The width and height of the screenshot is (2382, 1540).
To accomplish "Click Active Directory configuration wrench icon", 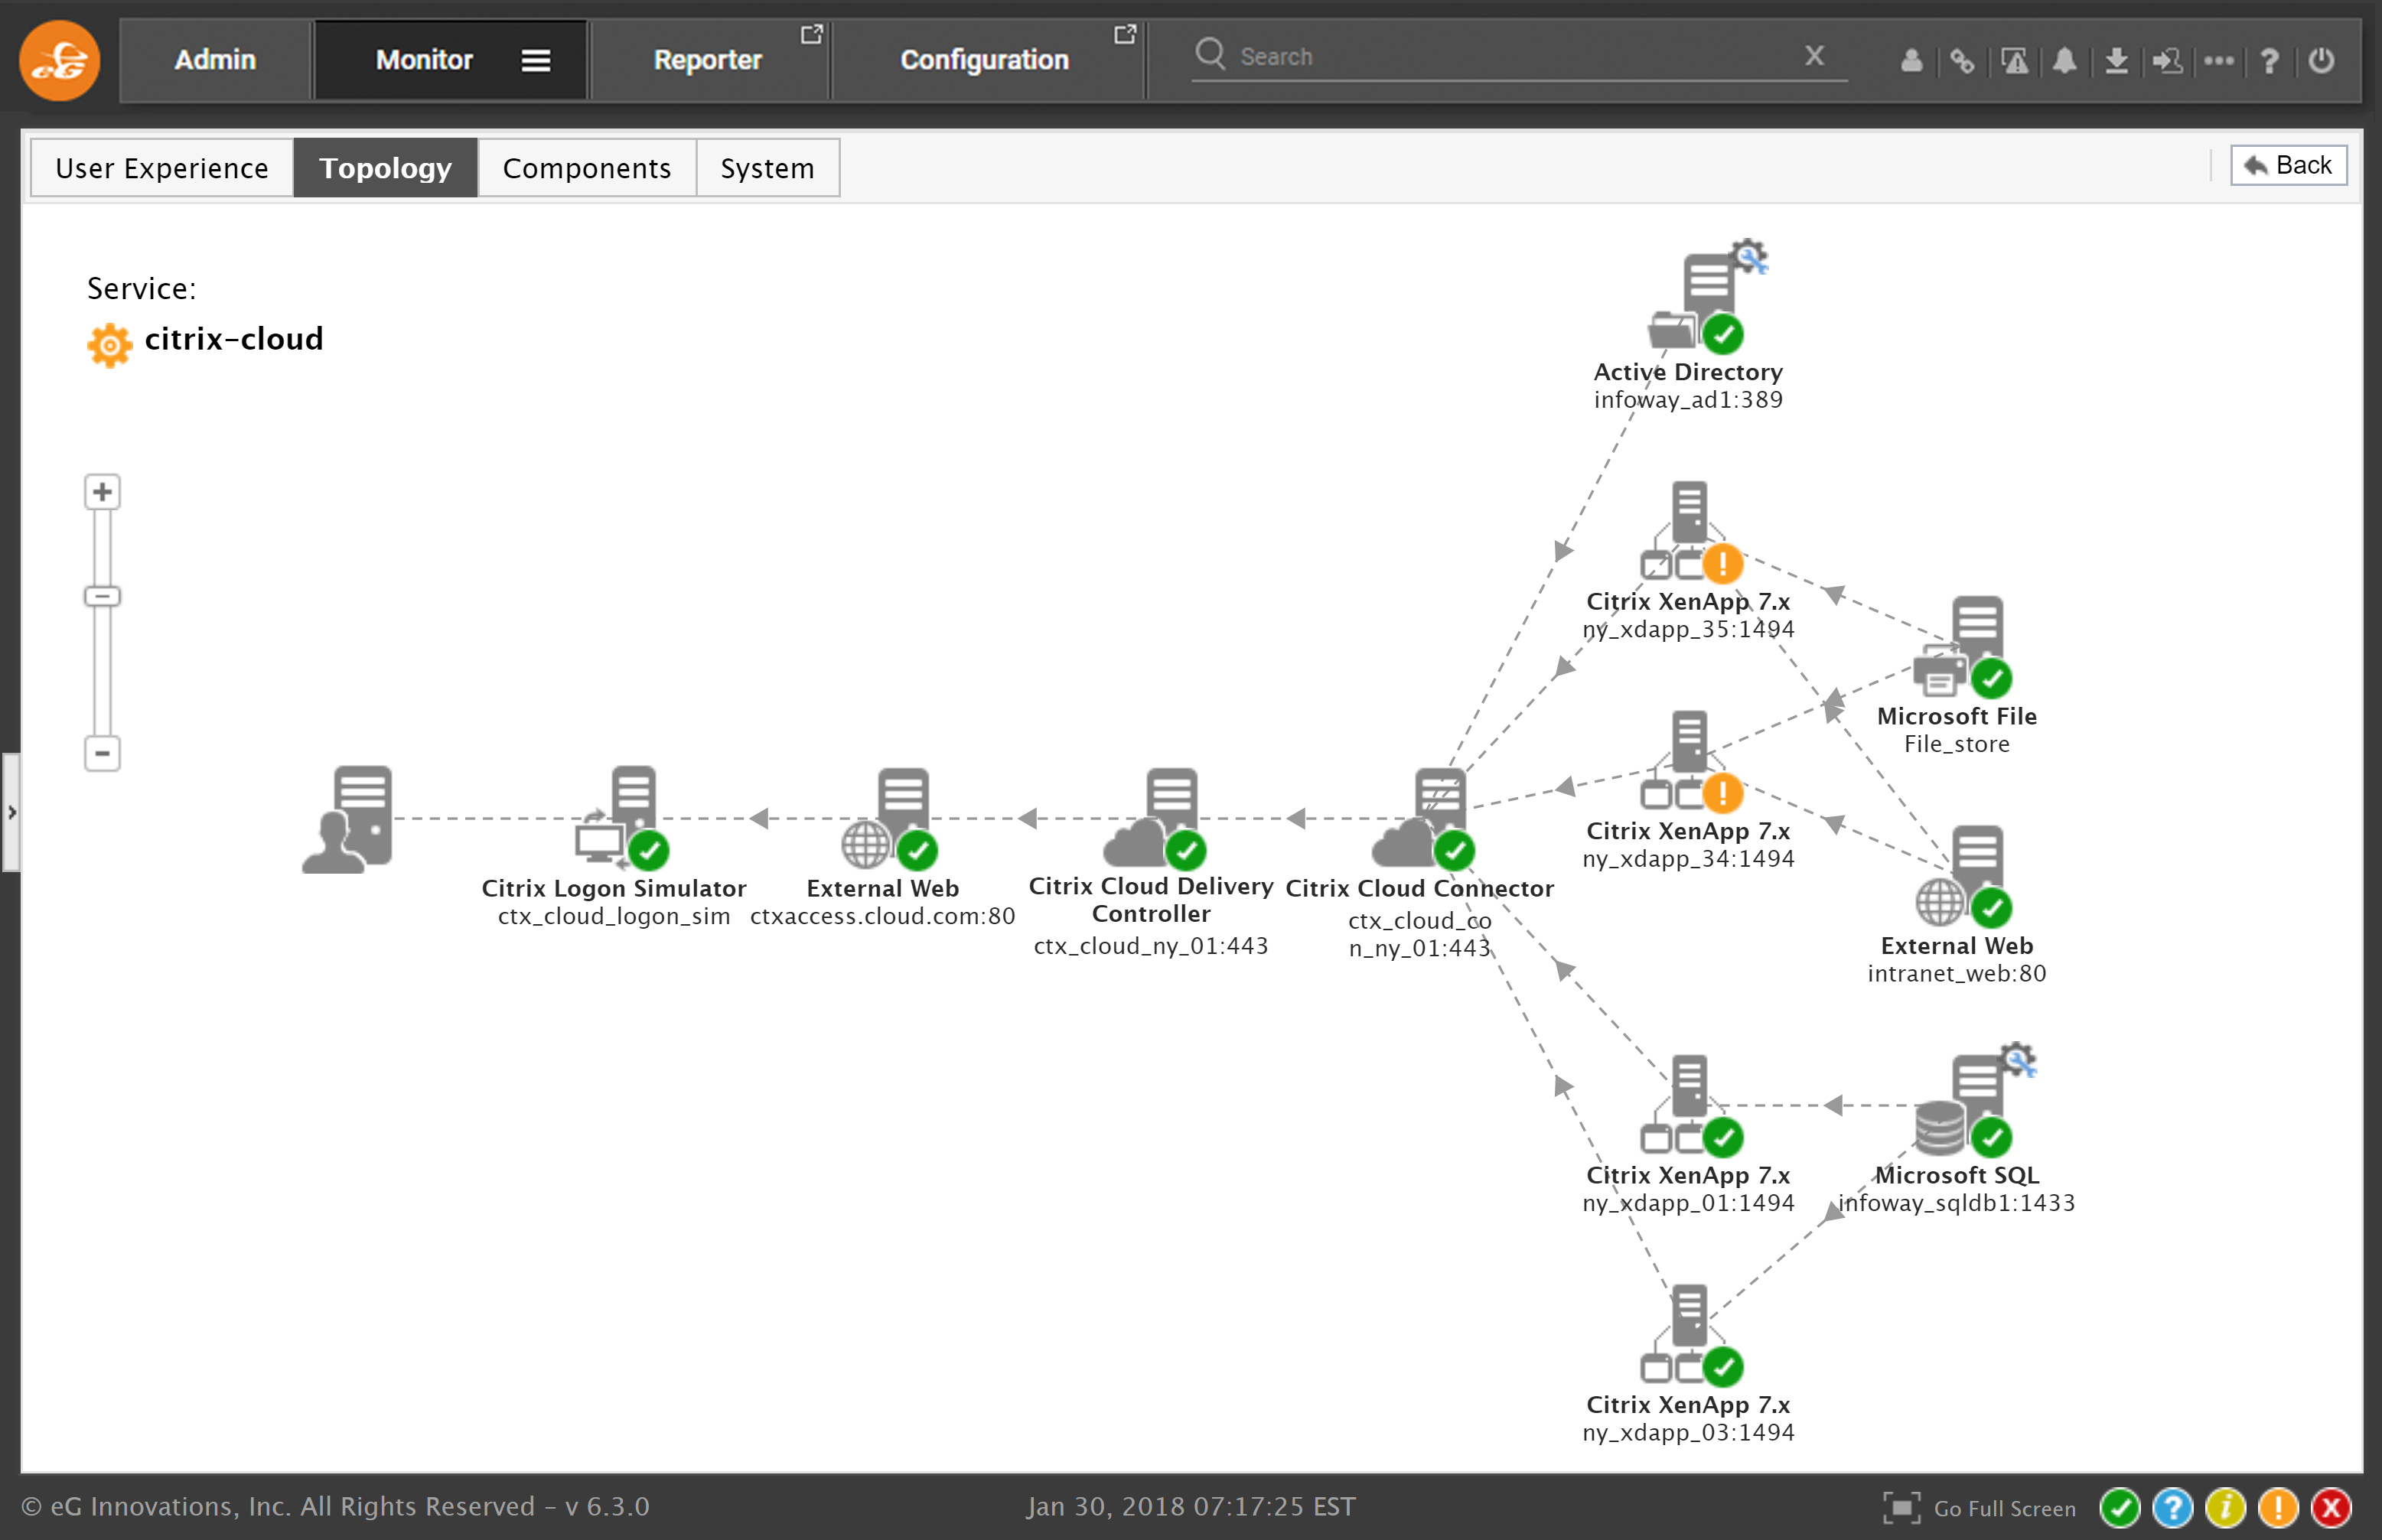I will pyautogui.click(x=1750, y=257).
